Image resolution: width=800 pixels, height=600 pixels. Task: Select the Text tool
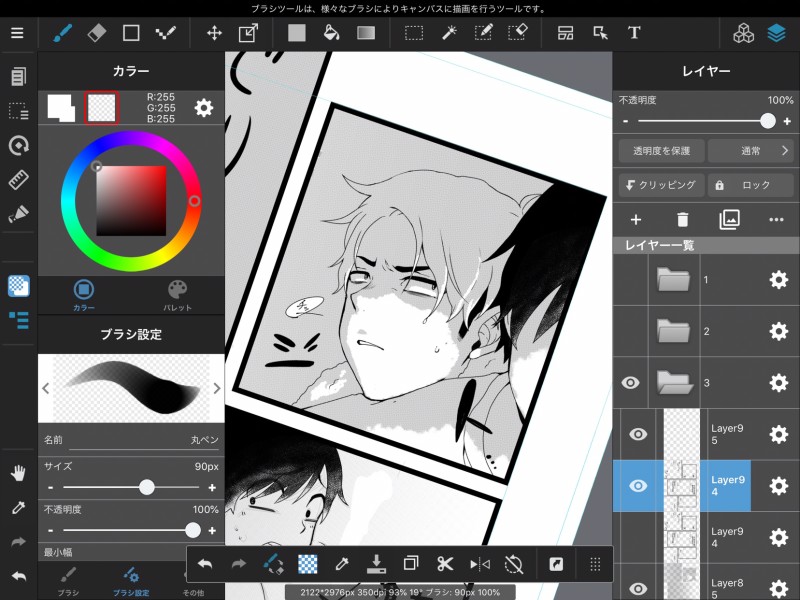634,33
